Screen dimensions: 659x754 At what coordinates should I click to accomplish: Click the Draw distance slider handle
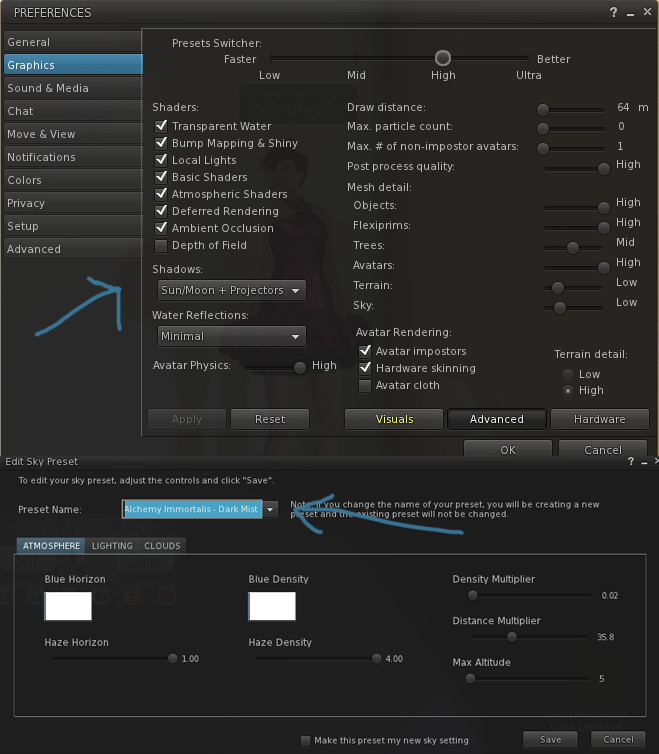543,110
